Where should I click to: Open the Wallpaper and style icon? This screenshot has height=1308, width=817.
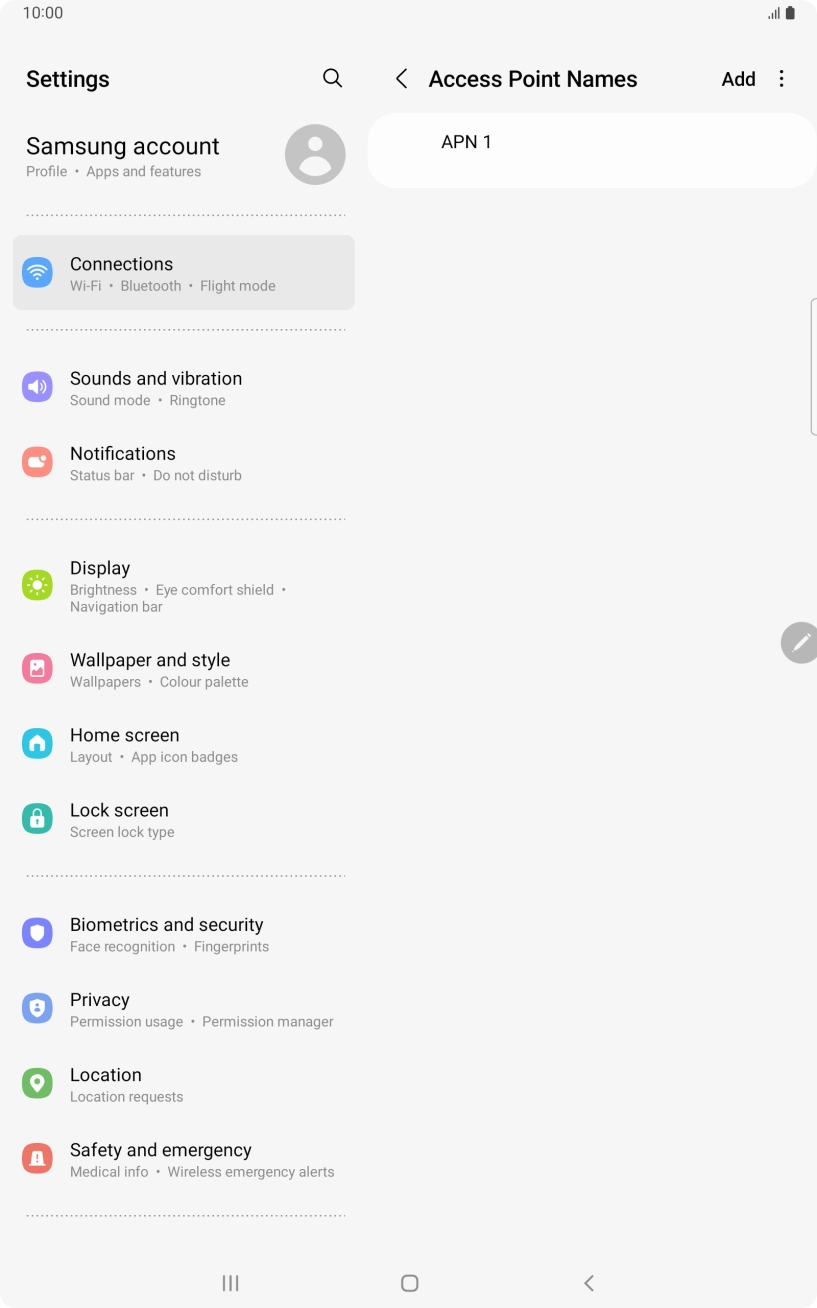(x=37, y=669)
